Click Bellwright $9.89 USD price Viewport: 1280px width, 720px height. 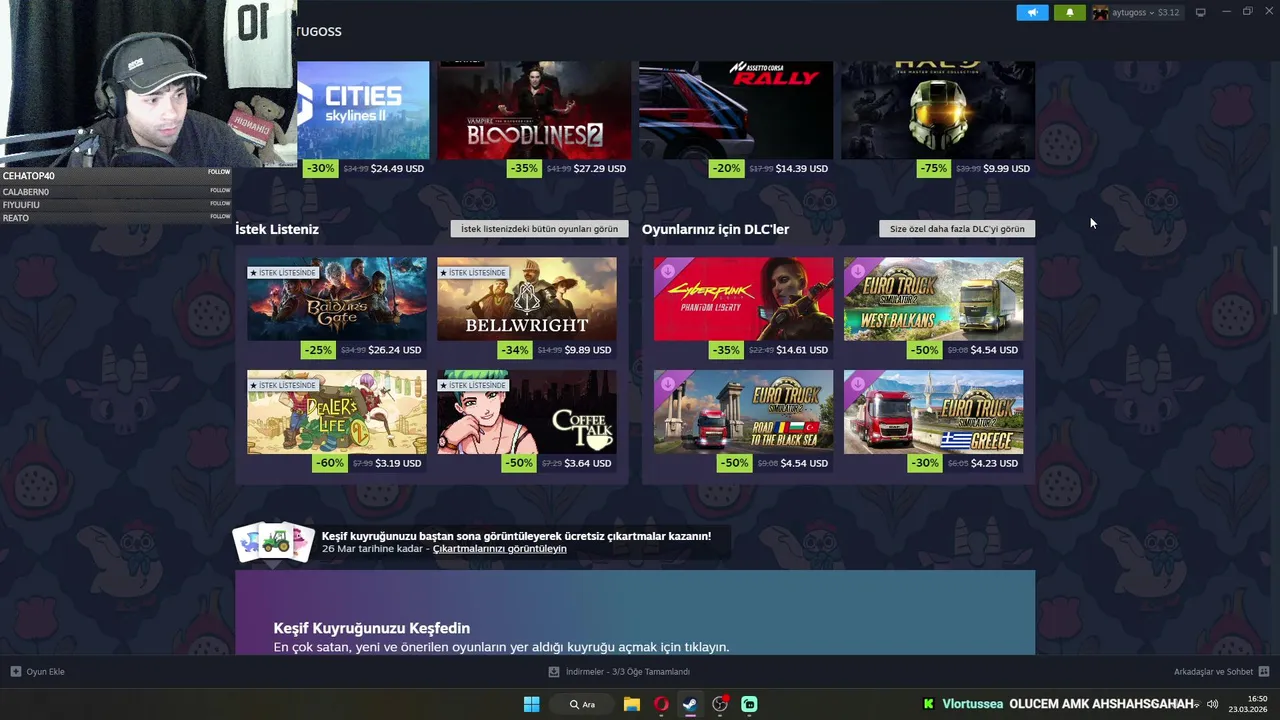[588, 350]
